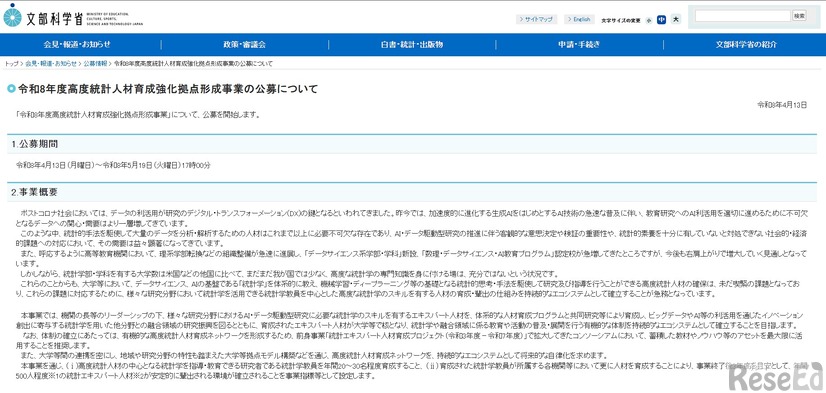Viewport: 826px width, 393px height.
Task: Go to トップ in the breadcrumb
Action: point(11,64)
